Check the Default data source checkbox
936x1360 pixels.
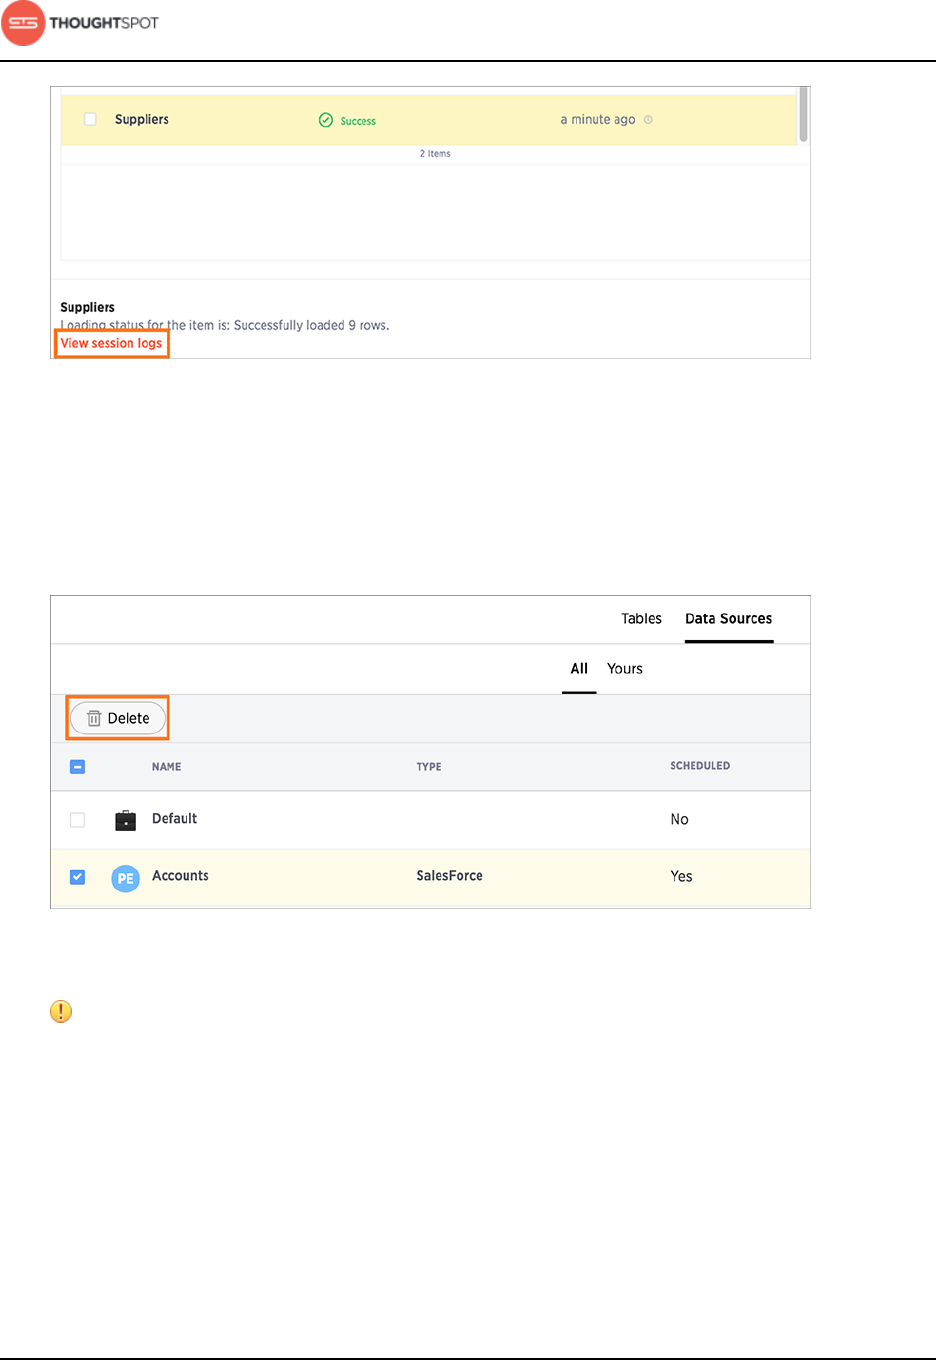(77, 820)
